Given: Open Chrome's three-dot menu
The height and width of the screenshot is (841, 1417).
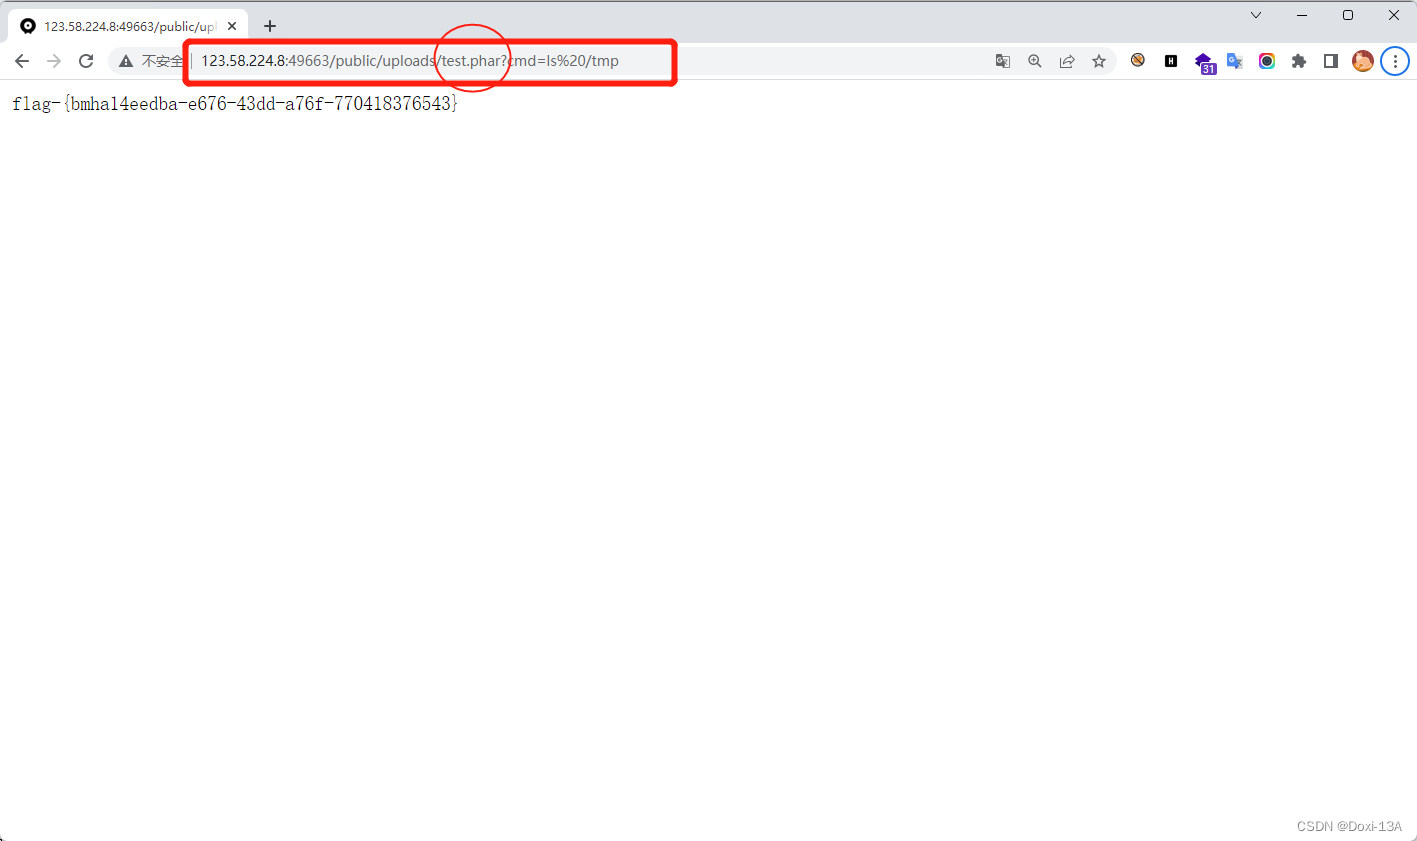Looking at the screenshot, I should (x=1395, y=61).
